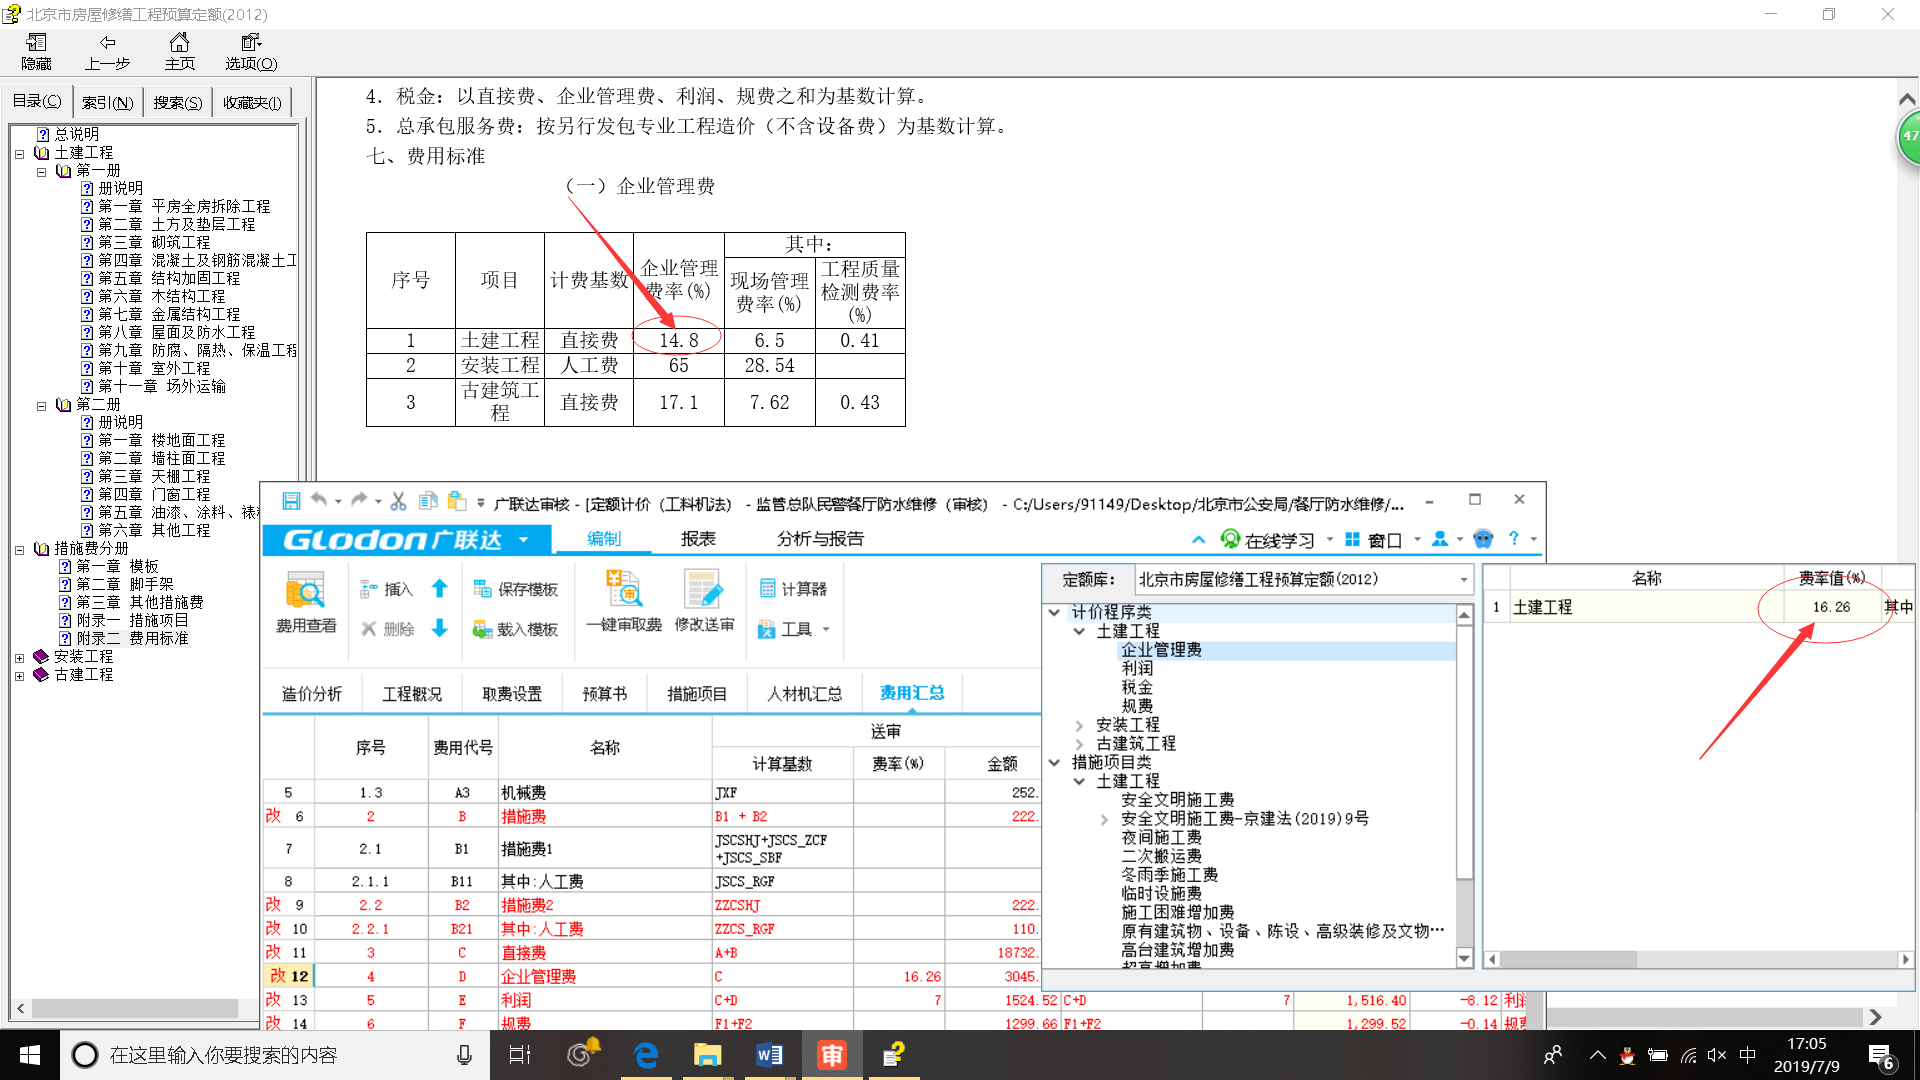Collapse 第二册 node in help tree

coord(41,406)
